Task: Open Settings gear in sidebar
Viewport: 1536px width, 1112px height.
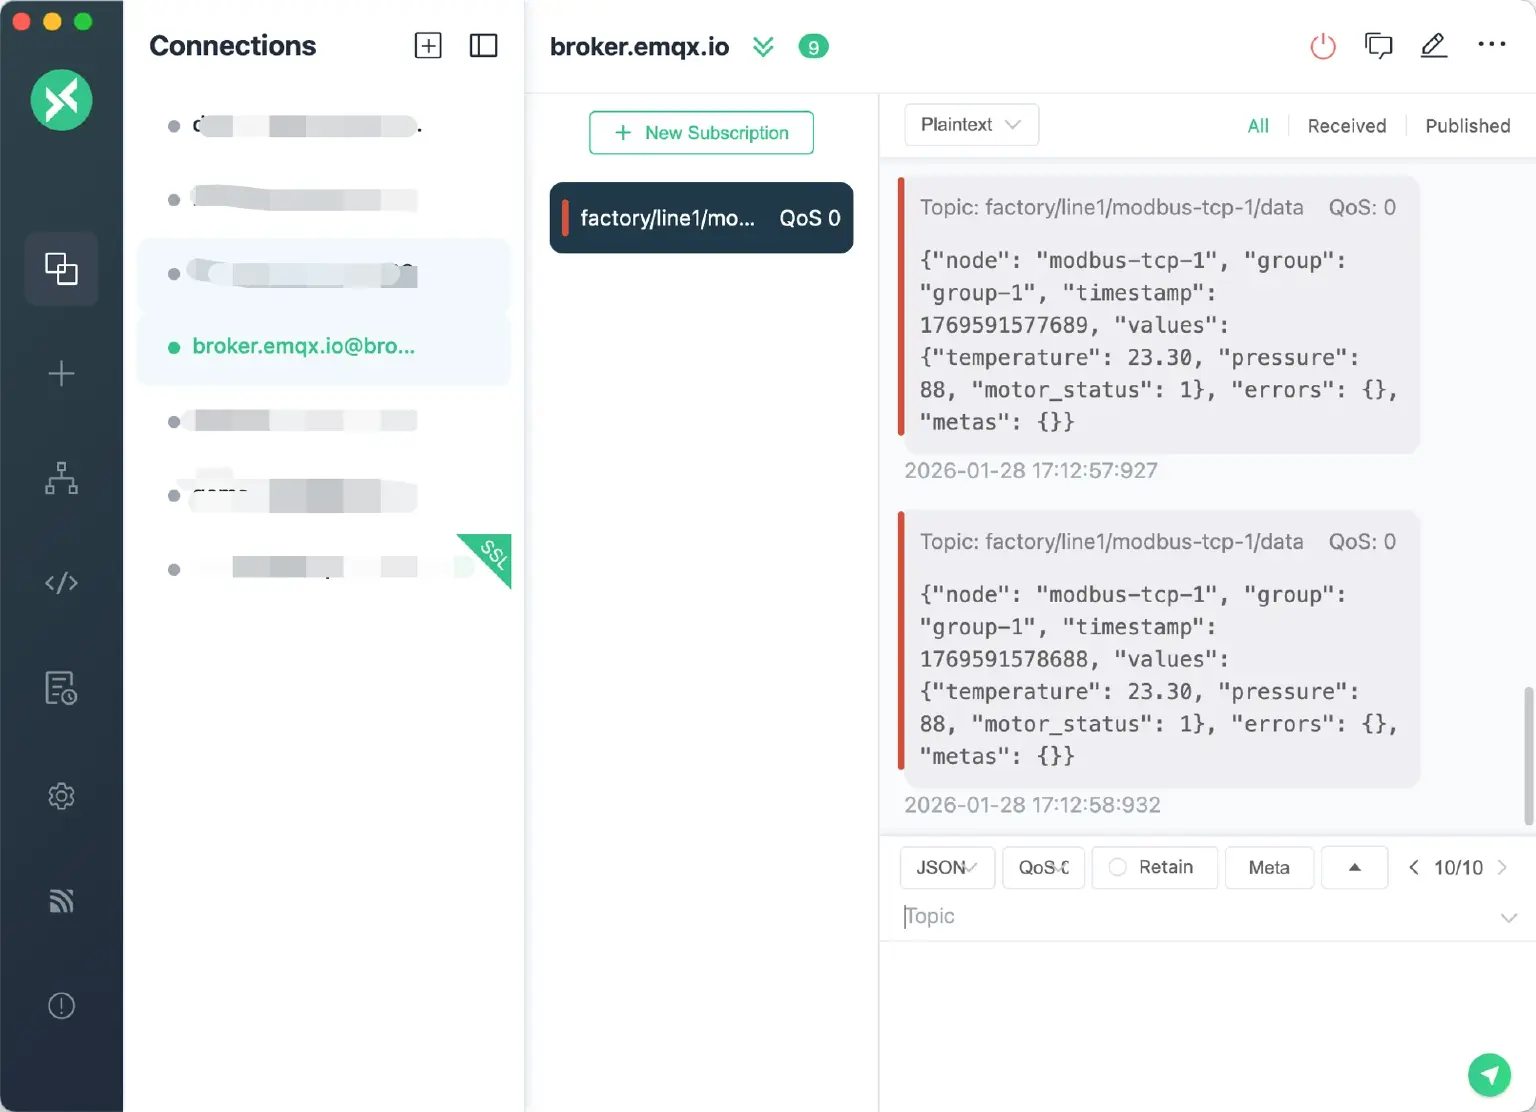Action: 61,796
